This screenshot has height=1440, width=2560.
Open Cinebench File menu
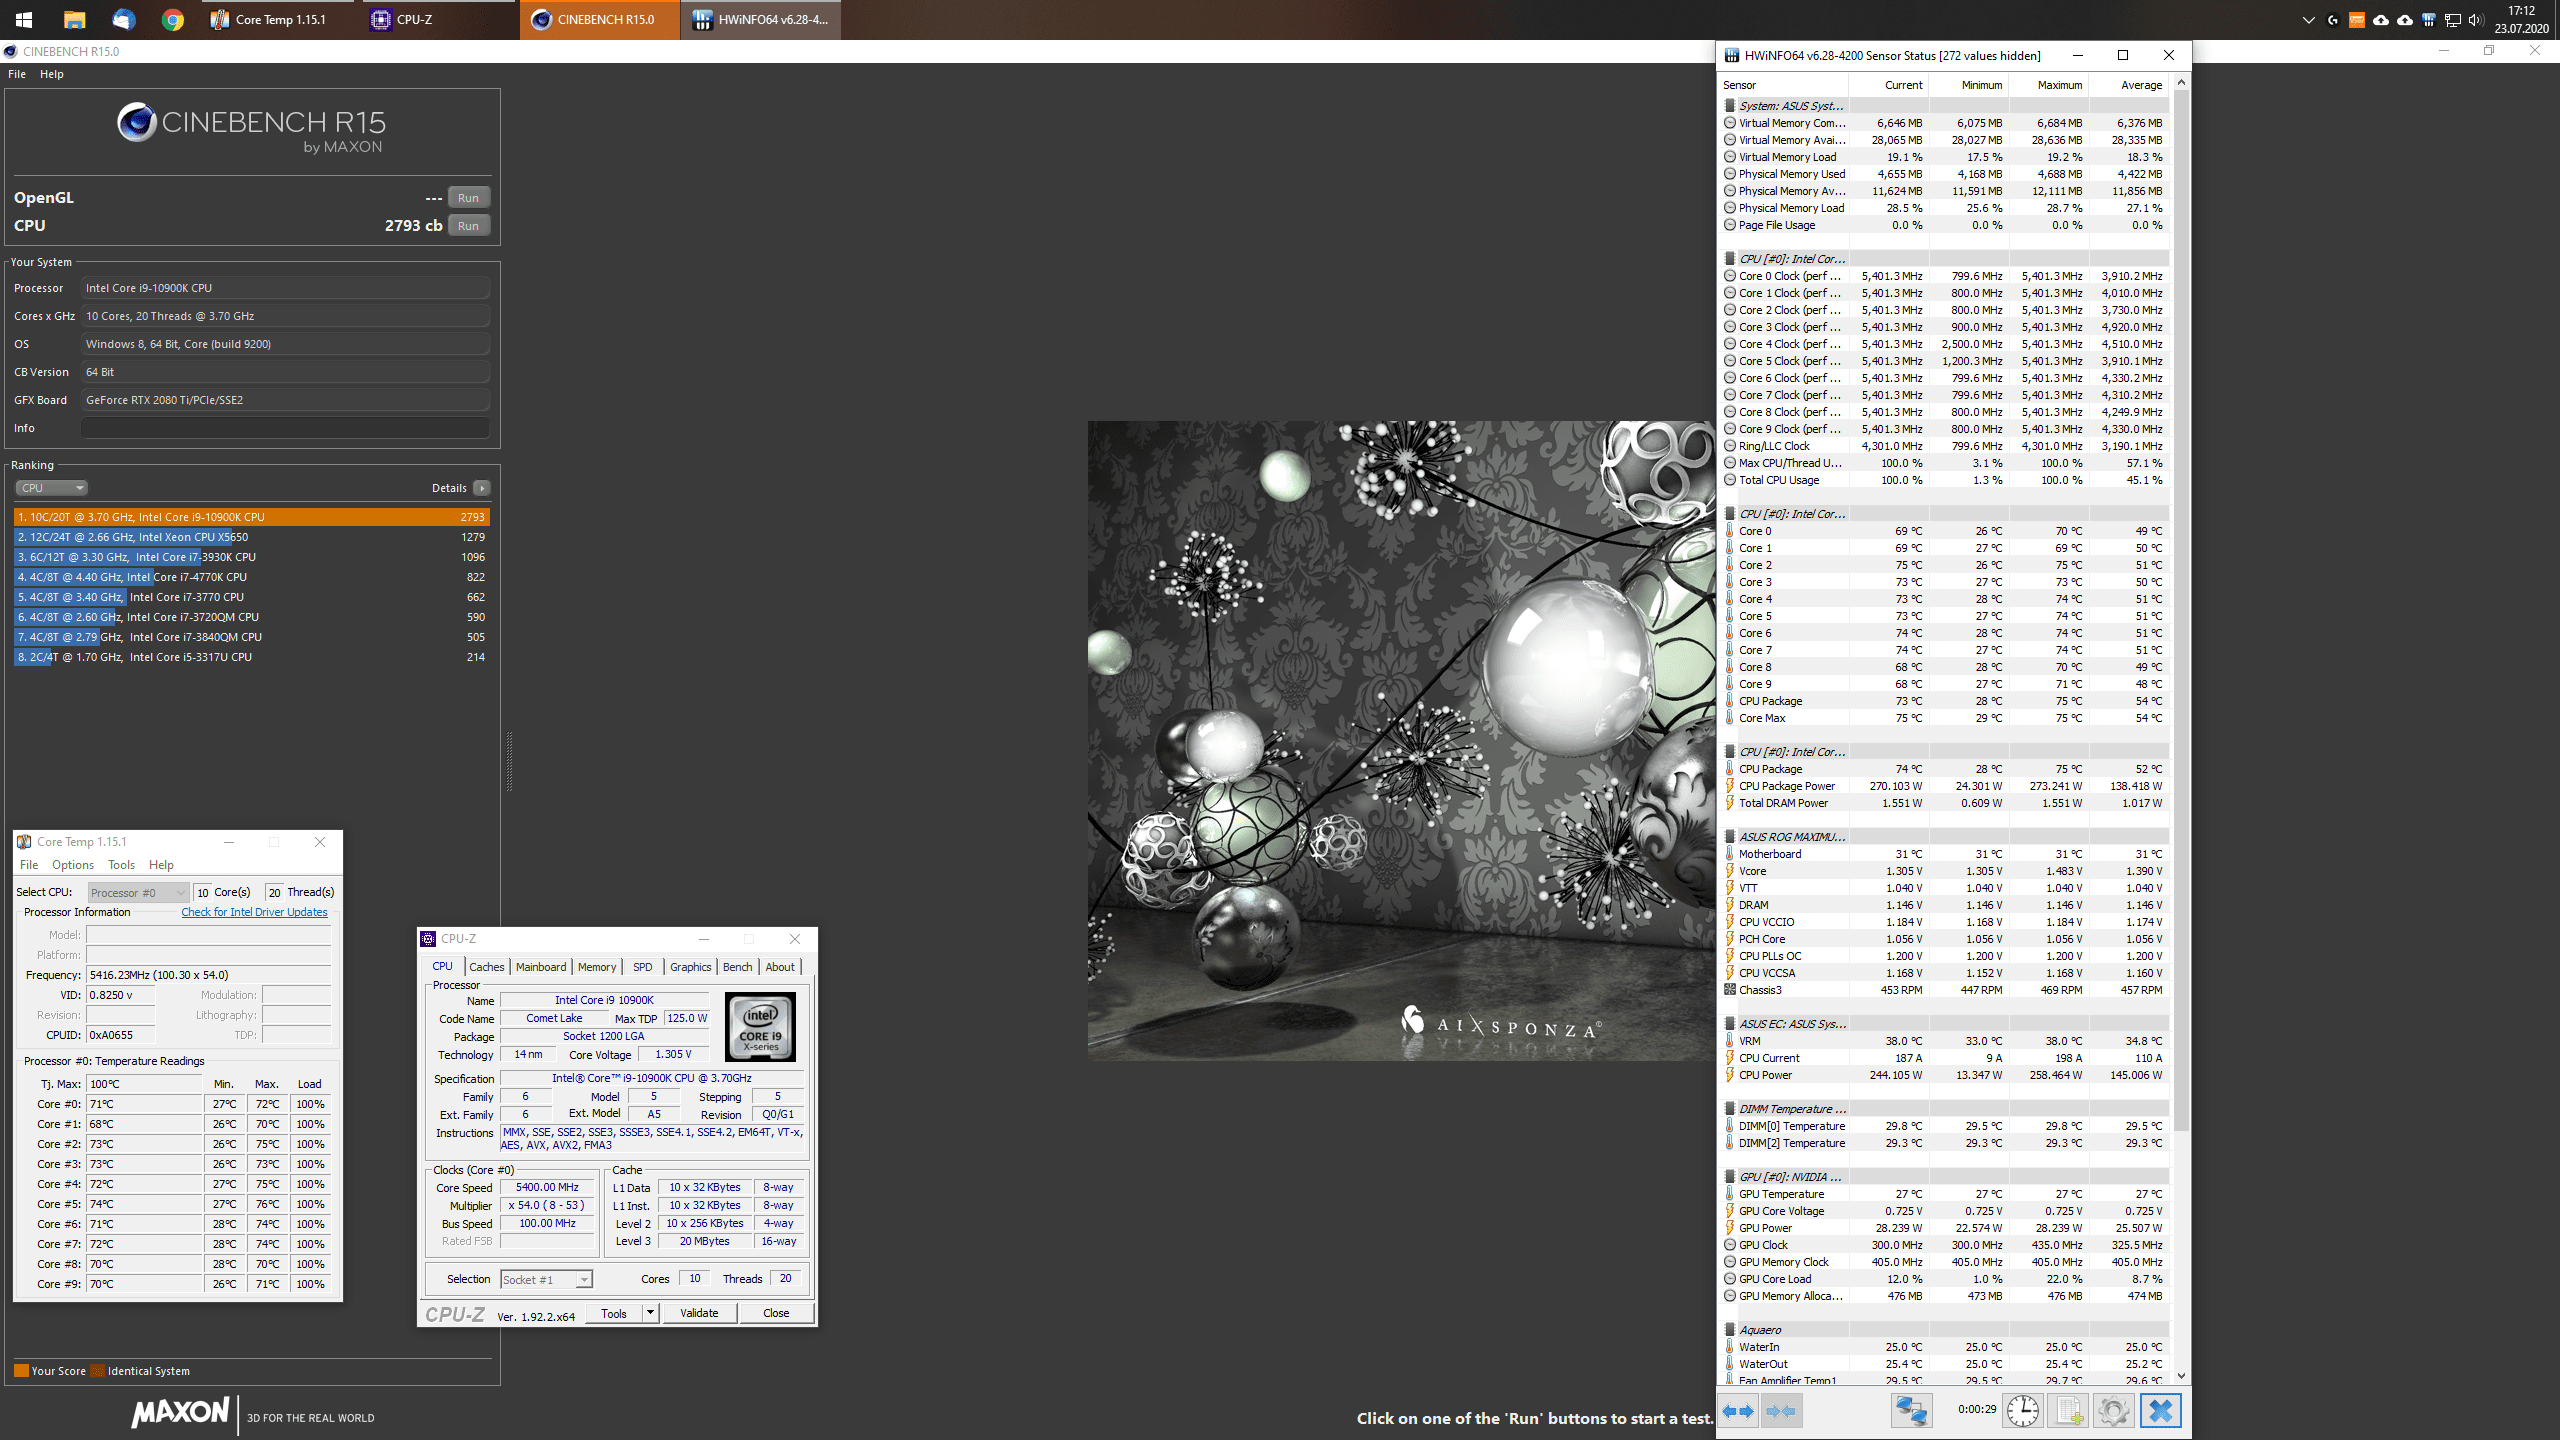coord(17,74)
